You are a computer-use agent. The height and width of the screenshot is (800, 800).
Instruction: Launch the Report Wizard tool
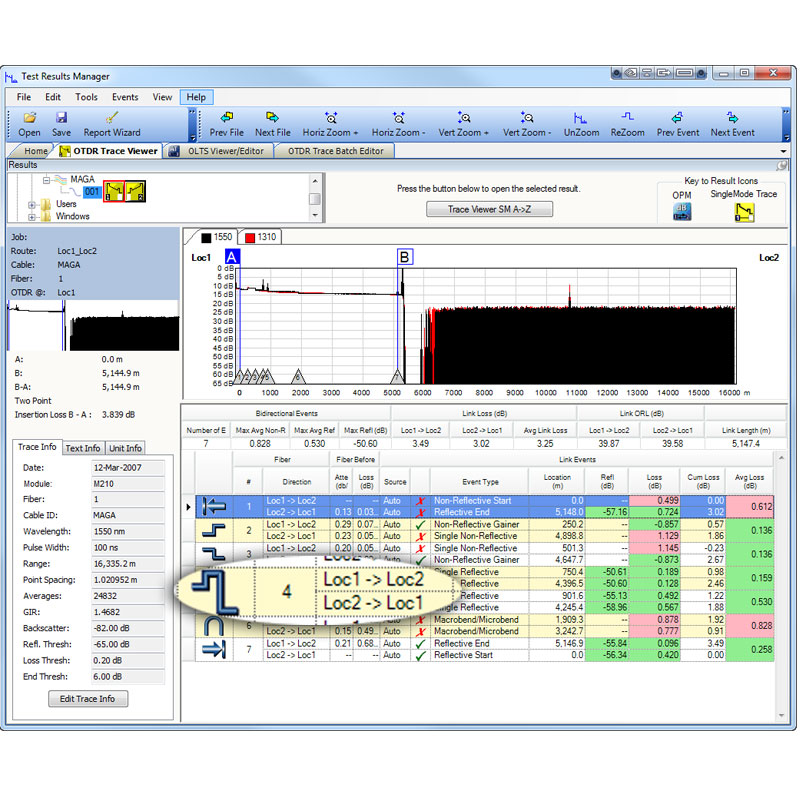point(111,118)
